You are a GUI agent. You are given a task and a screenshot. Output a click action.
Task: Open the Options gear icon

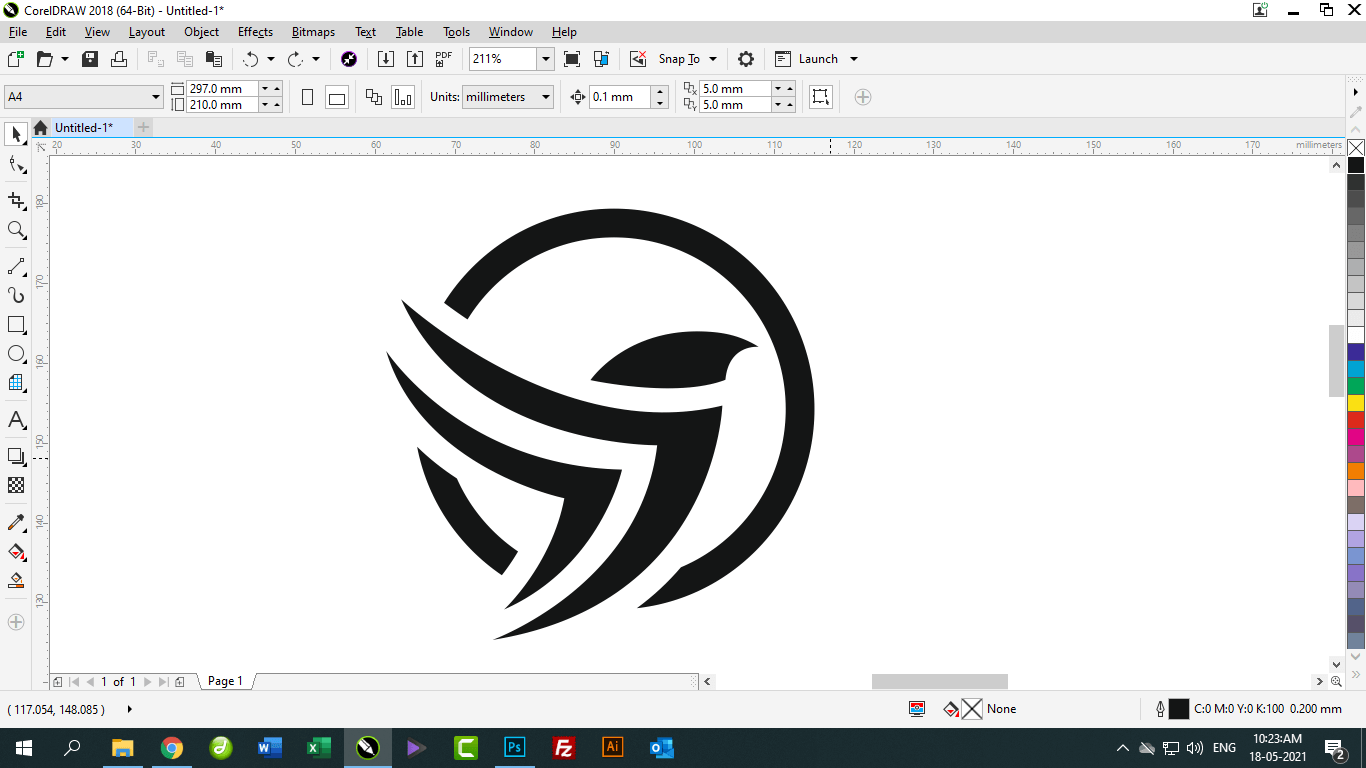(x=746, y=59)
